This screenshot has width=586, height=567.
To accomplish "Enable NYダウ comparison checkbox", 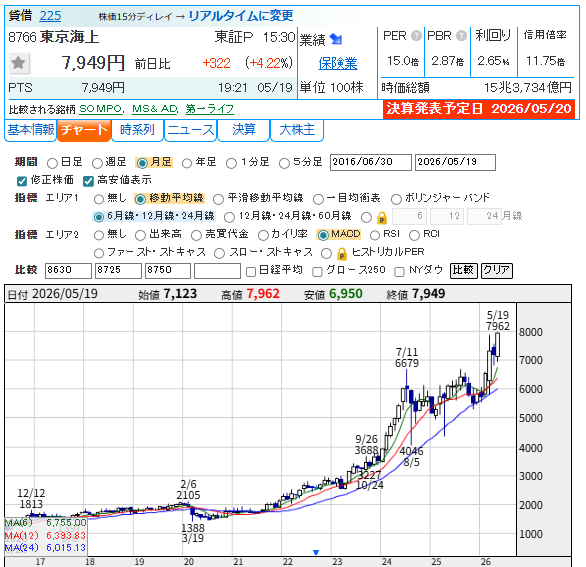I will [399, 272].
